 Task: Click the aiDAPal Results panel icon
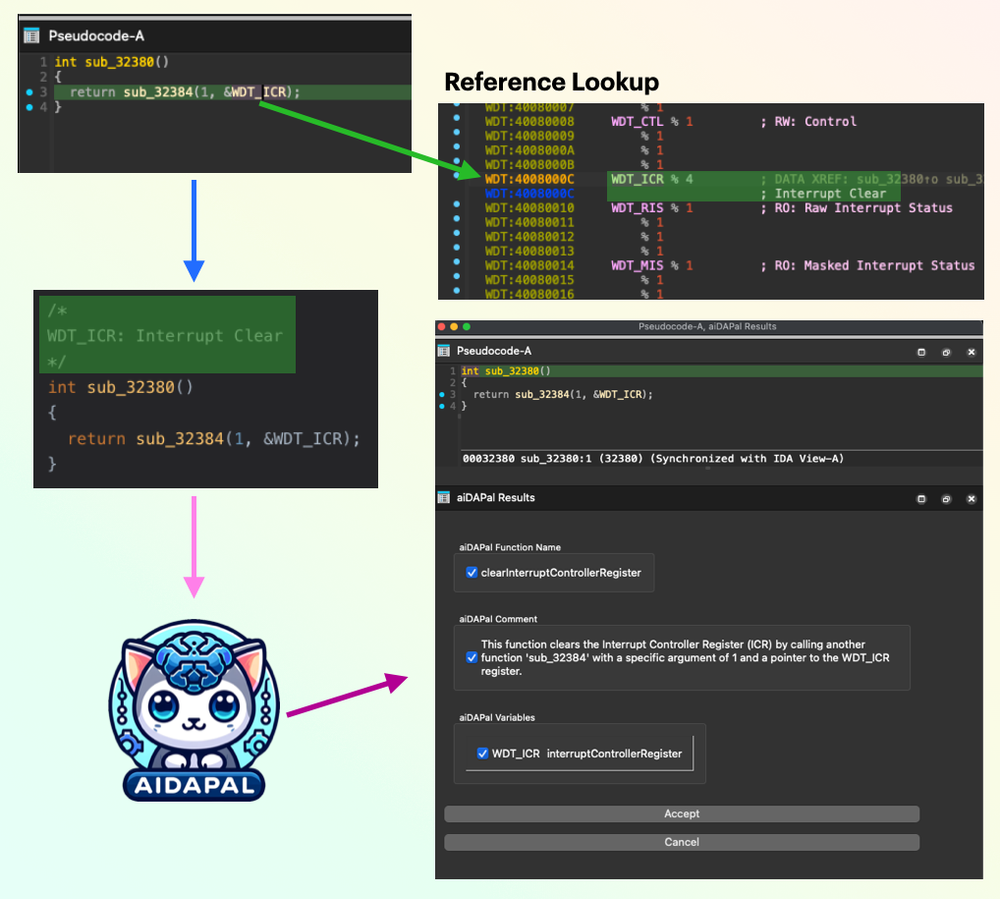pos(444,497)
